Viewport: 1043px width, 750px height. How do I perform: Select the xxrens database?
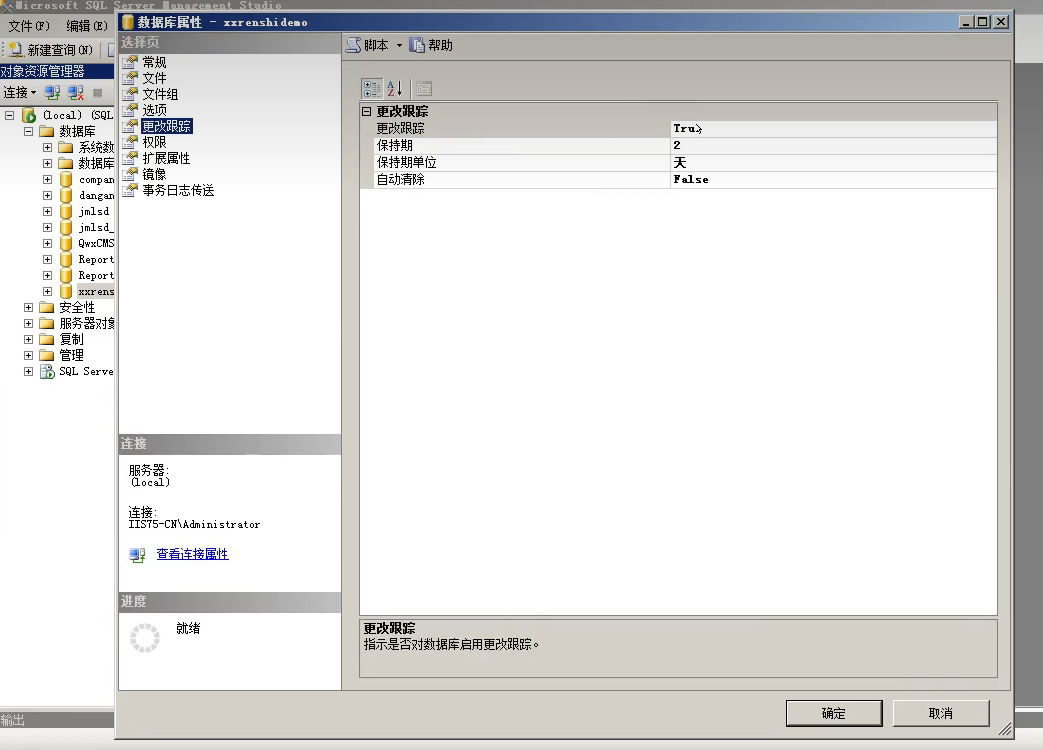(x=96, y=291)
